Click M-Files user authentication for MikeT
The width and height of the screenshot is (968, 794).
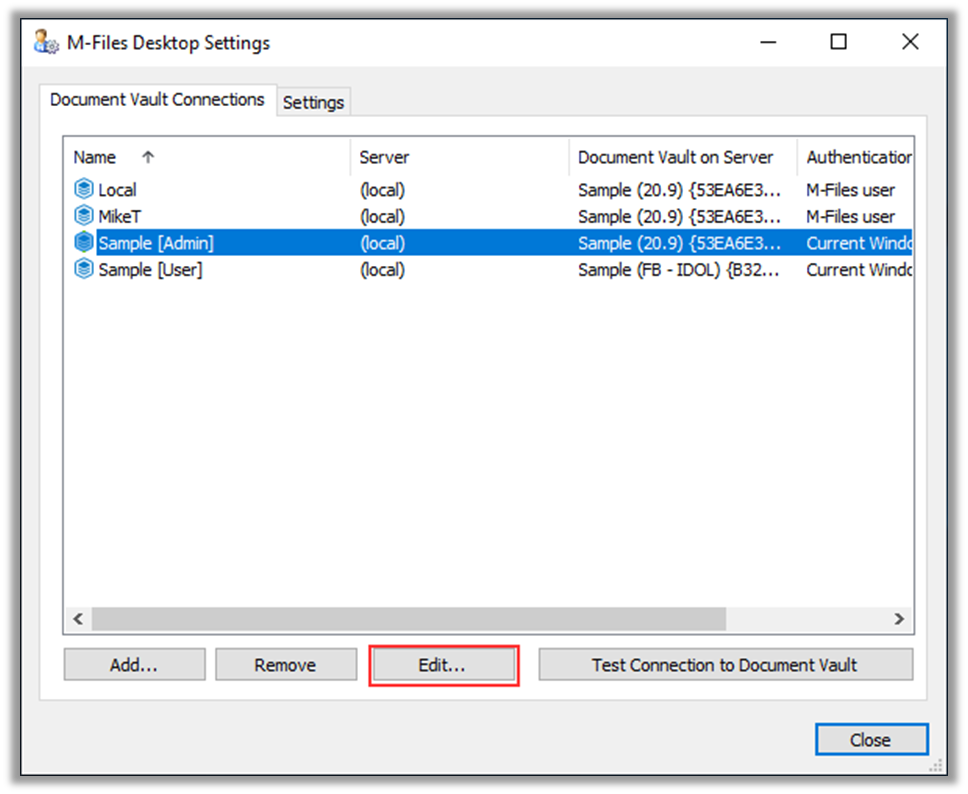(850, 217)
